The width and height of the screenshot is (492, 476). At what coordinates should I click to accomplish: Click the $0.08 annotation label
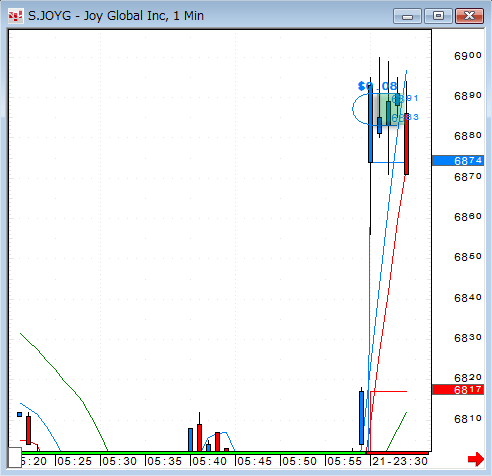377,86
